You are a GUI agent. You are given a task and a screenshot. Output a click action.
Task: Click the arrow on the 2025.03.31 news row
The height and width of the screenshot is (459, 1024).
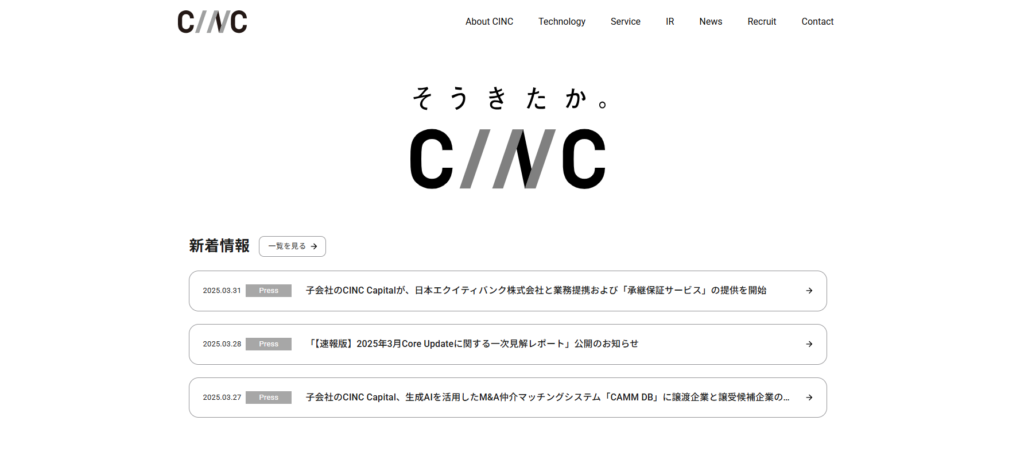coord(808,291)
